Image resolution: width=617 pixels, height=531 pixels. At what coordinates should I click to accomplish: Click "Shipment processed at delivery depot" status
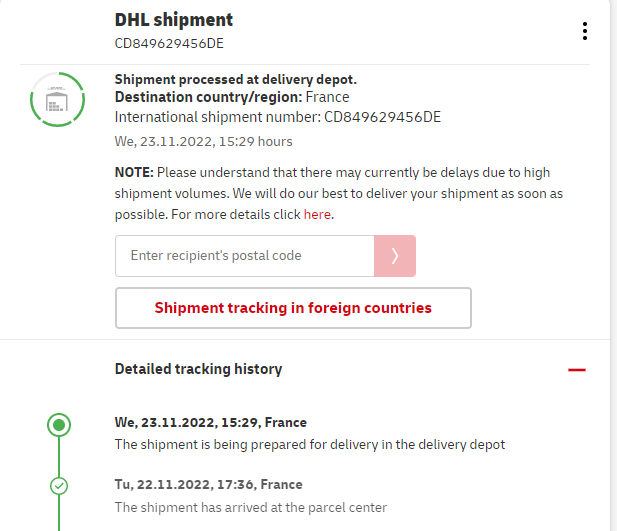236,79
